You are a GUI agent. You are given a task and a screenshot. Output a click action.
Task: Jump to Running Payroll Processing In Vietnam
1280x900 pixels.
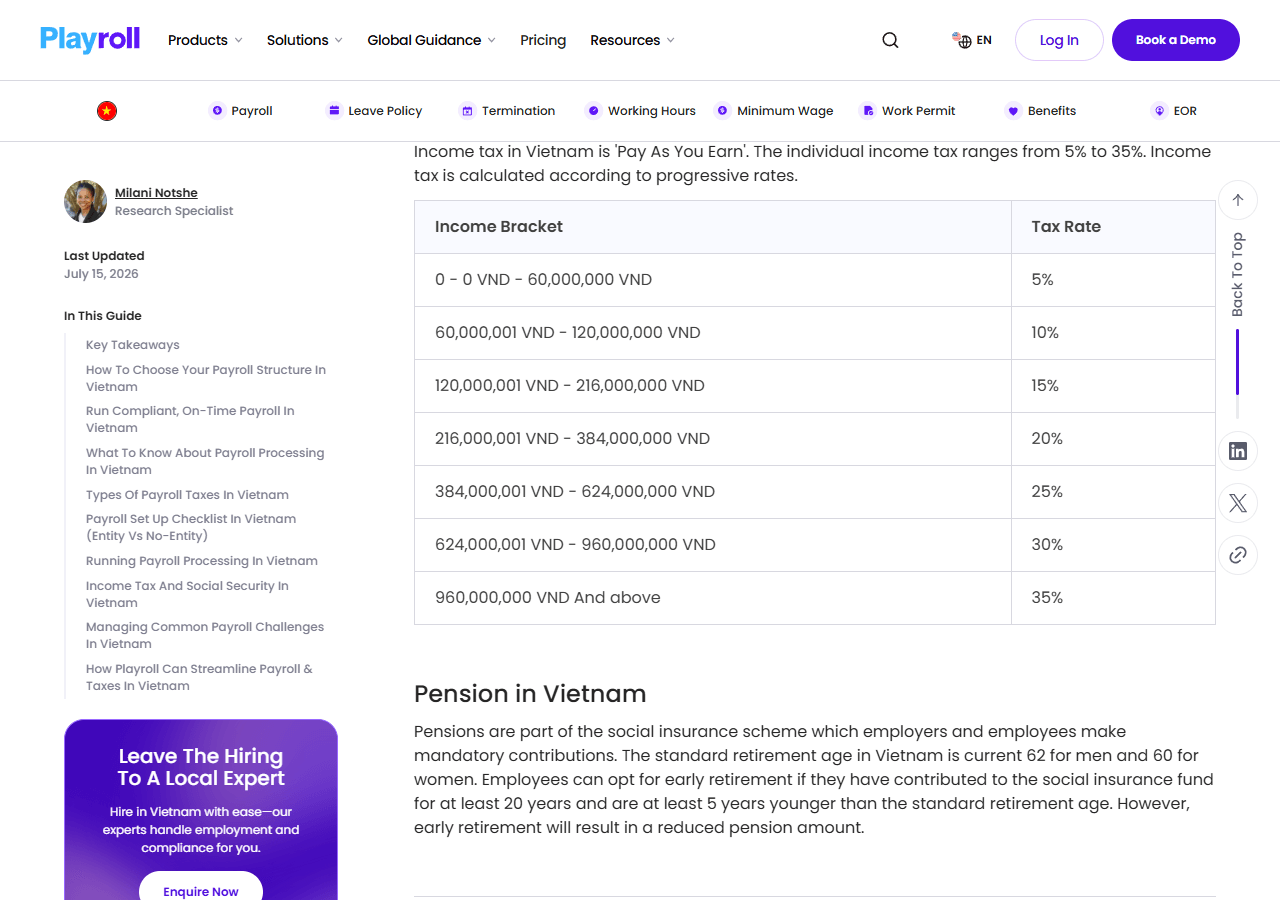click(x=202, y=561)
